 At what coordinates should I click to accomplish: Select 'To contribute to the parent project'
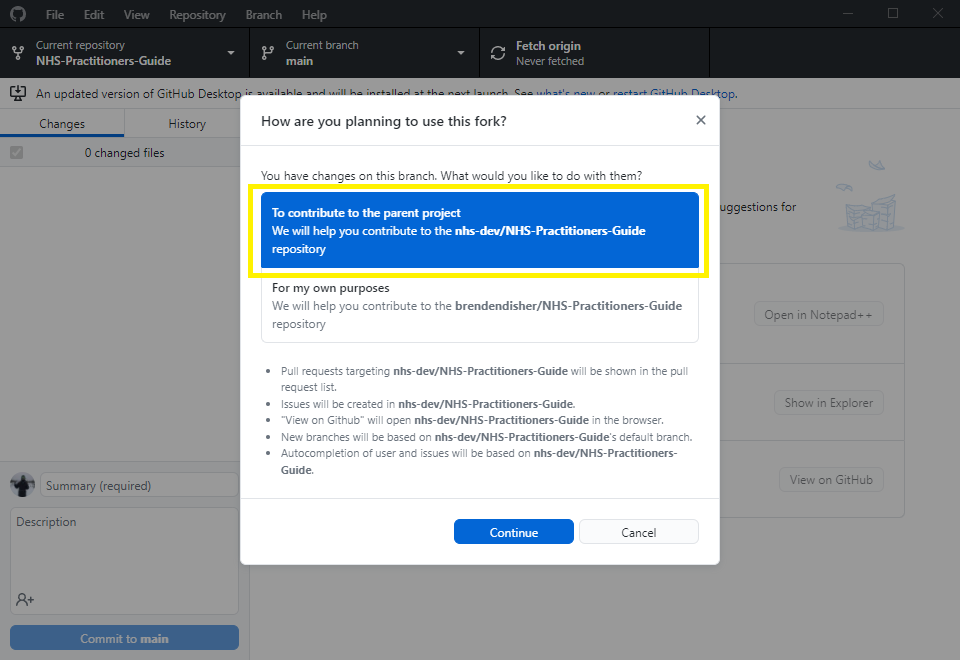pyautogui.click(x=479, y=230)
